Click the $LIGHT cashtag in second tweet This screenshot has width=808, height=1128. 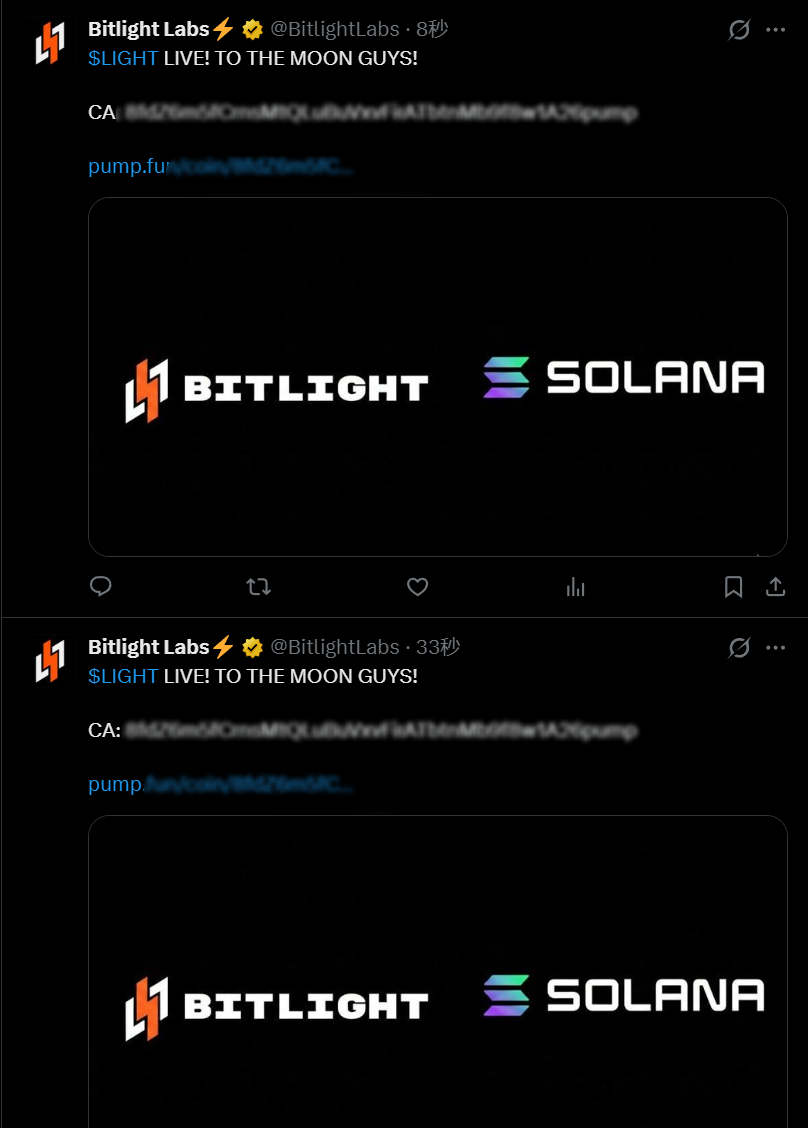(123, 676)
